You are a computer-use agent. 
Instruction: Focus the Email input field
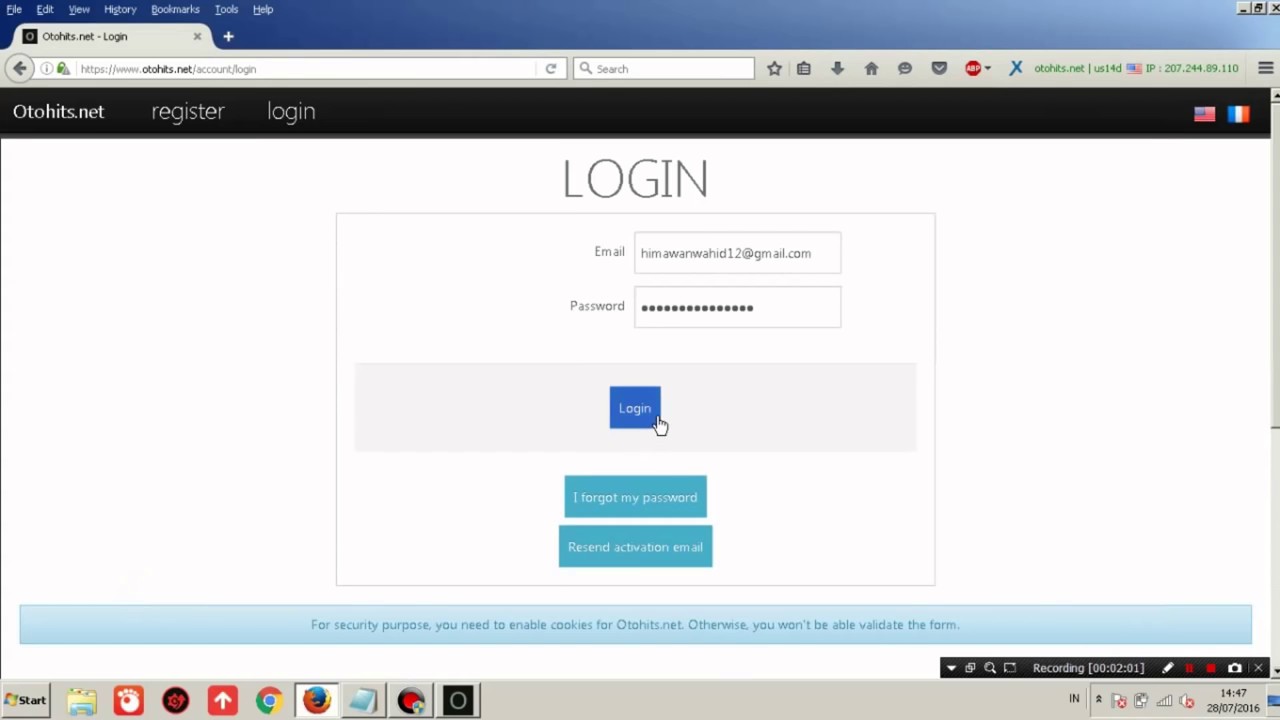point(737,253)
